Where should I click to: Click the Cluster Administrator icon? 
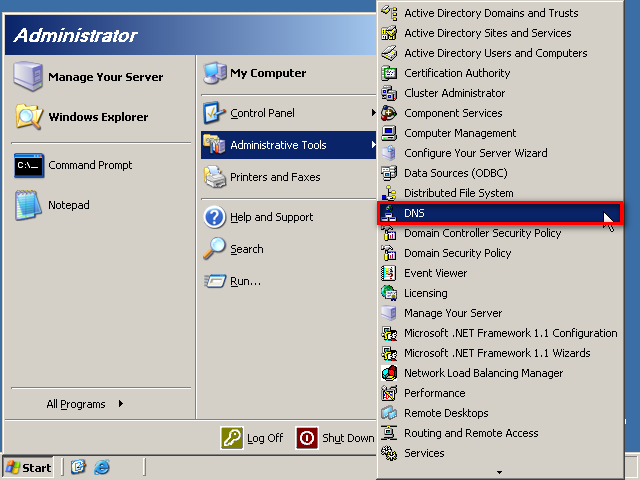pyautogui.click(x=389, y=93)
